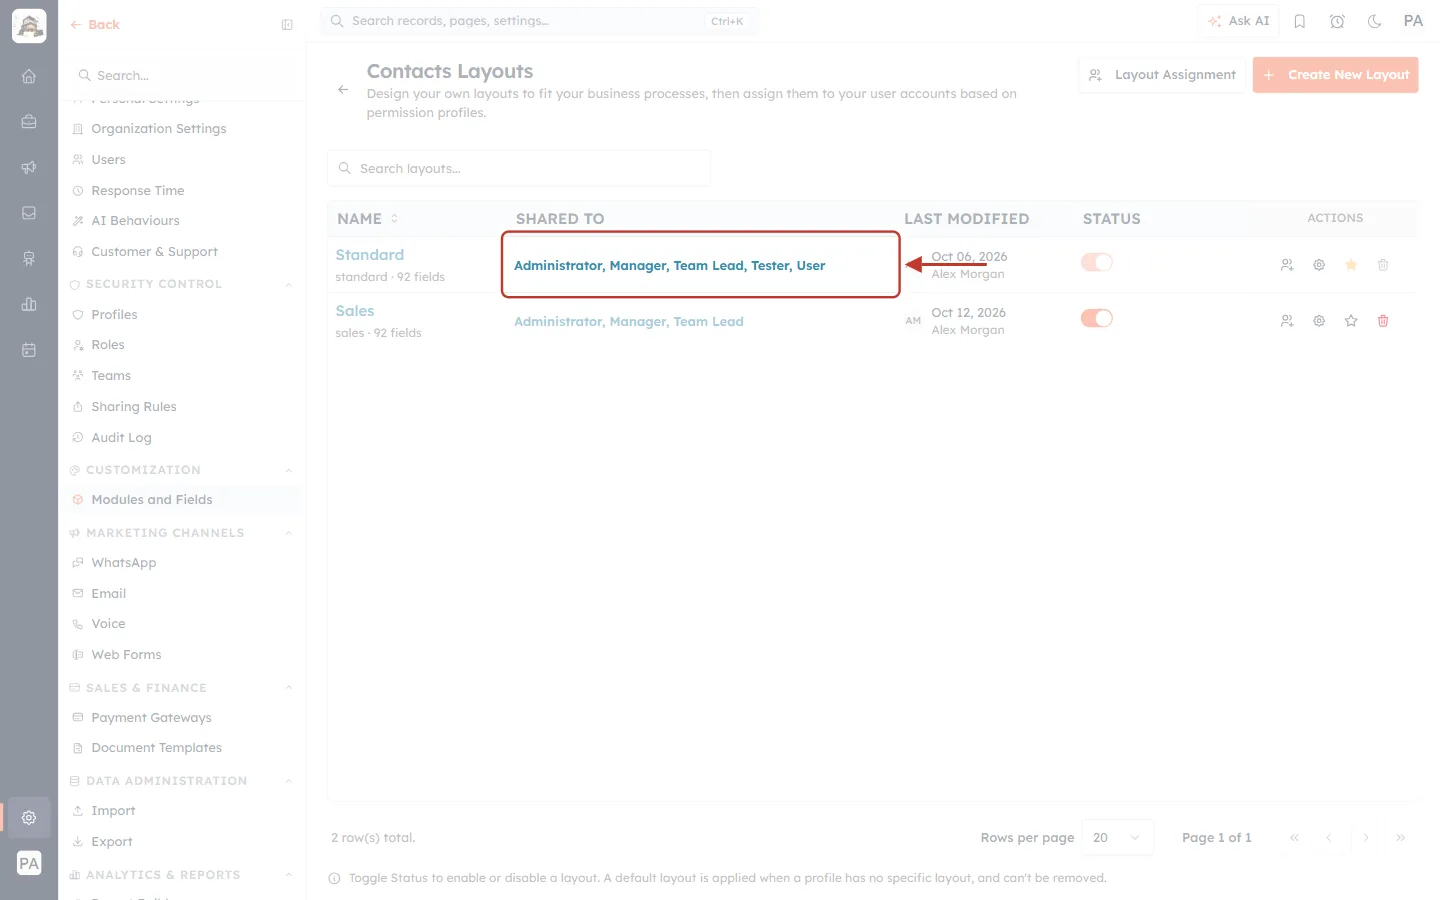Collapse the Data Administration section
The width and height of the screenshot is (1440, 900).
289,781
